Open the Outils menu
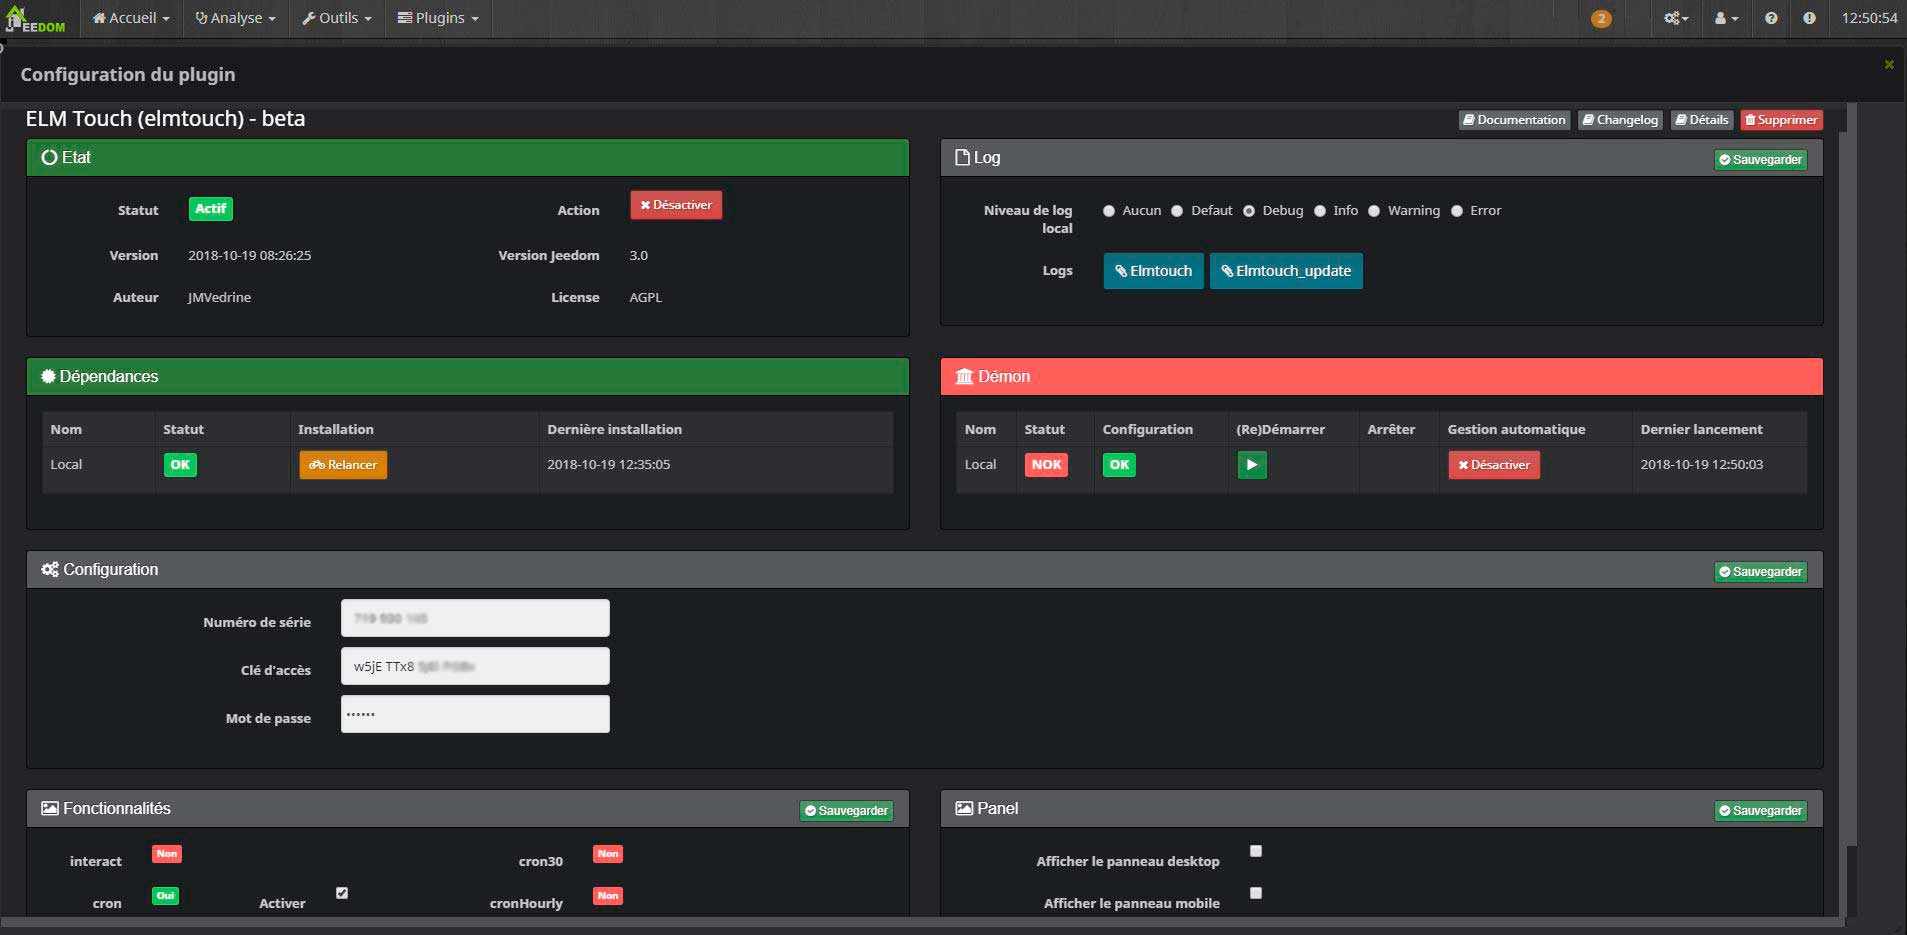Viewport: 1907px width, 935px height. point(337,18)
